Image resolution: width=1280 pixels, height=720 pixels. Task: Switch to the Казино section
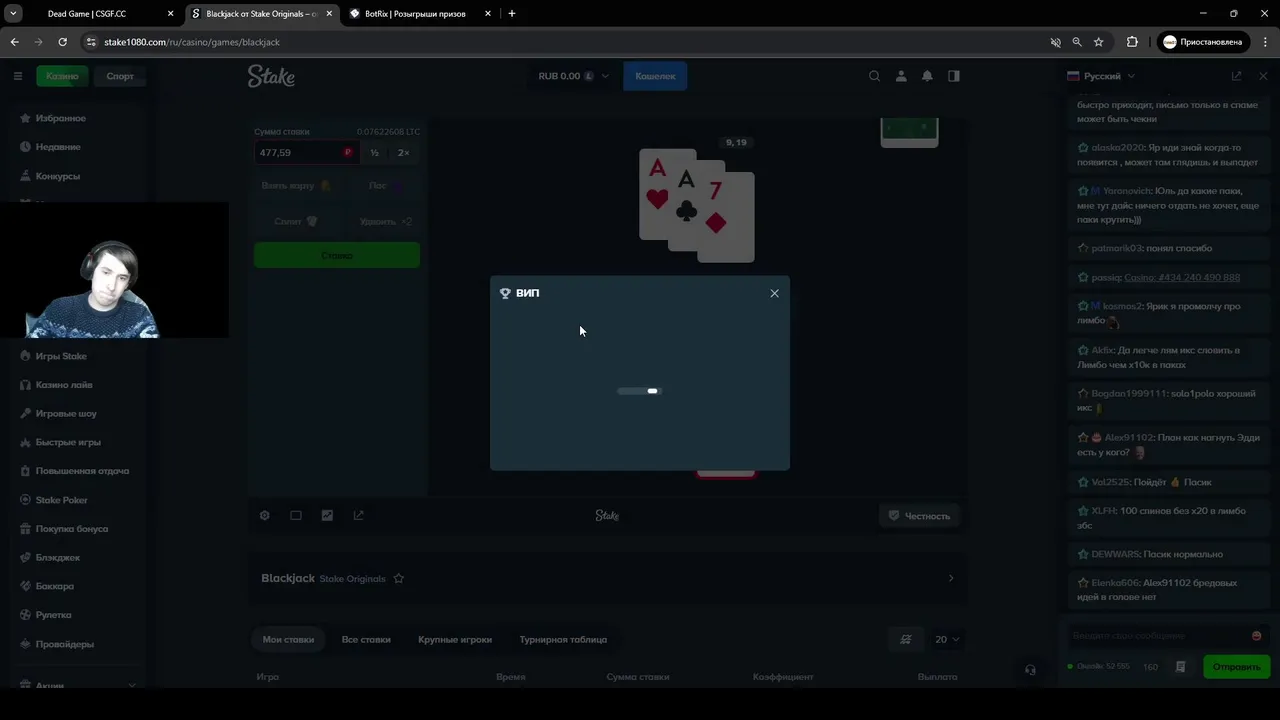(62, 76)
